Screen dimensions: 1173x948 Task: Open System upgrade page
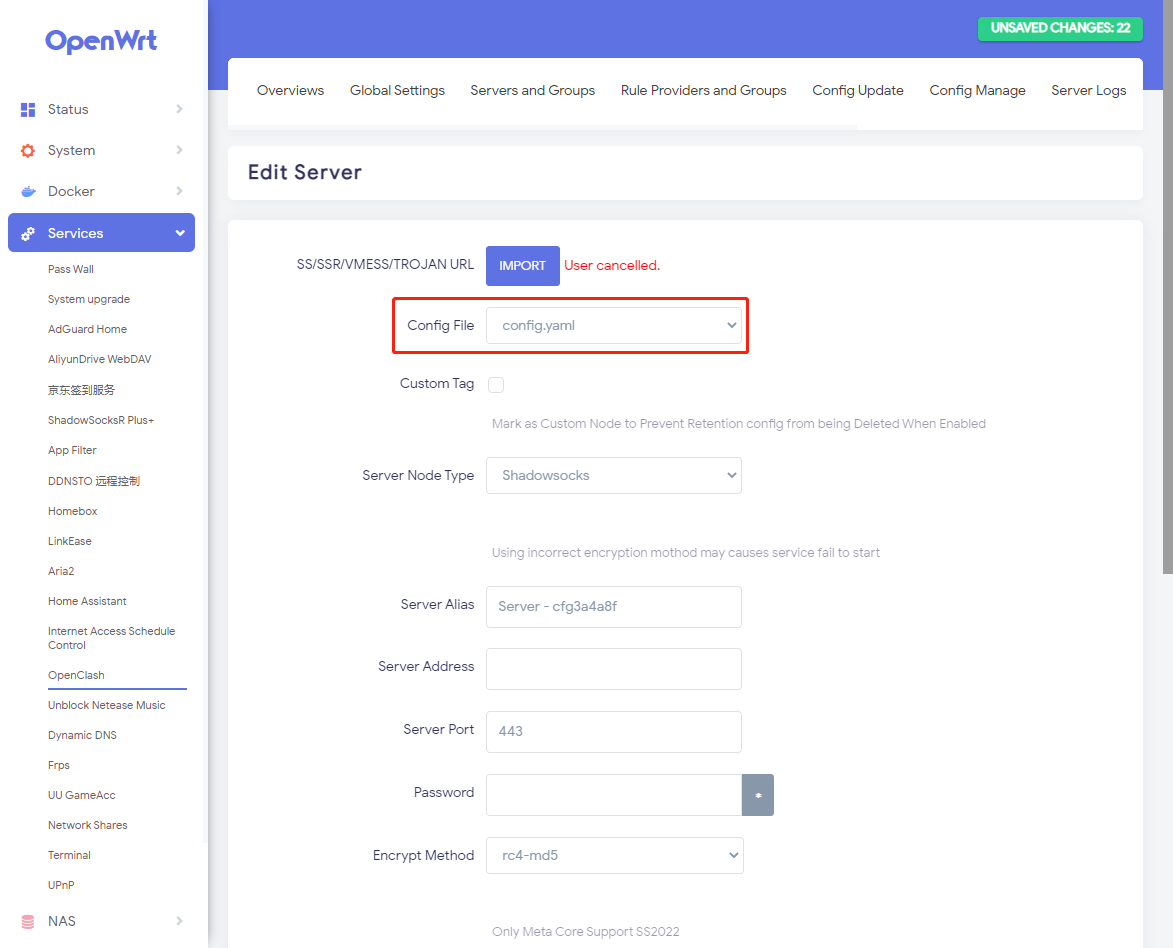pos(89,299)
